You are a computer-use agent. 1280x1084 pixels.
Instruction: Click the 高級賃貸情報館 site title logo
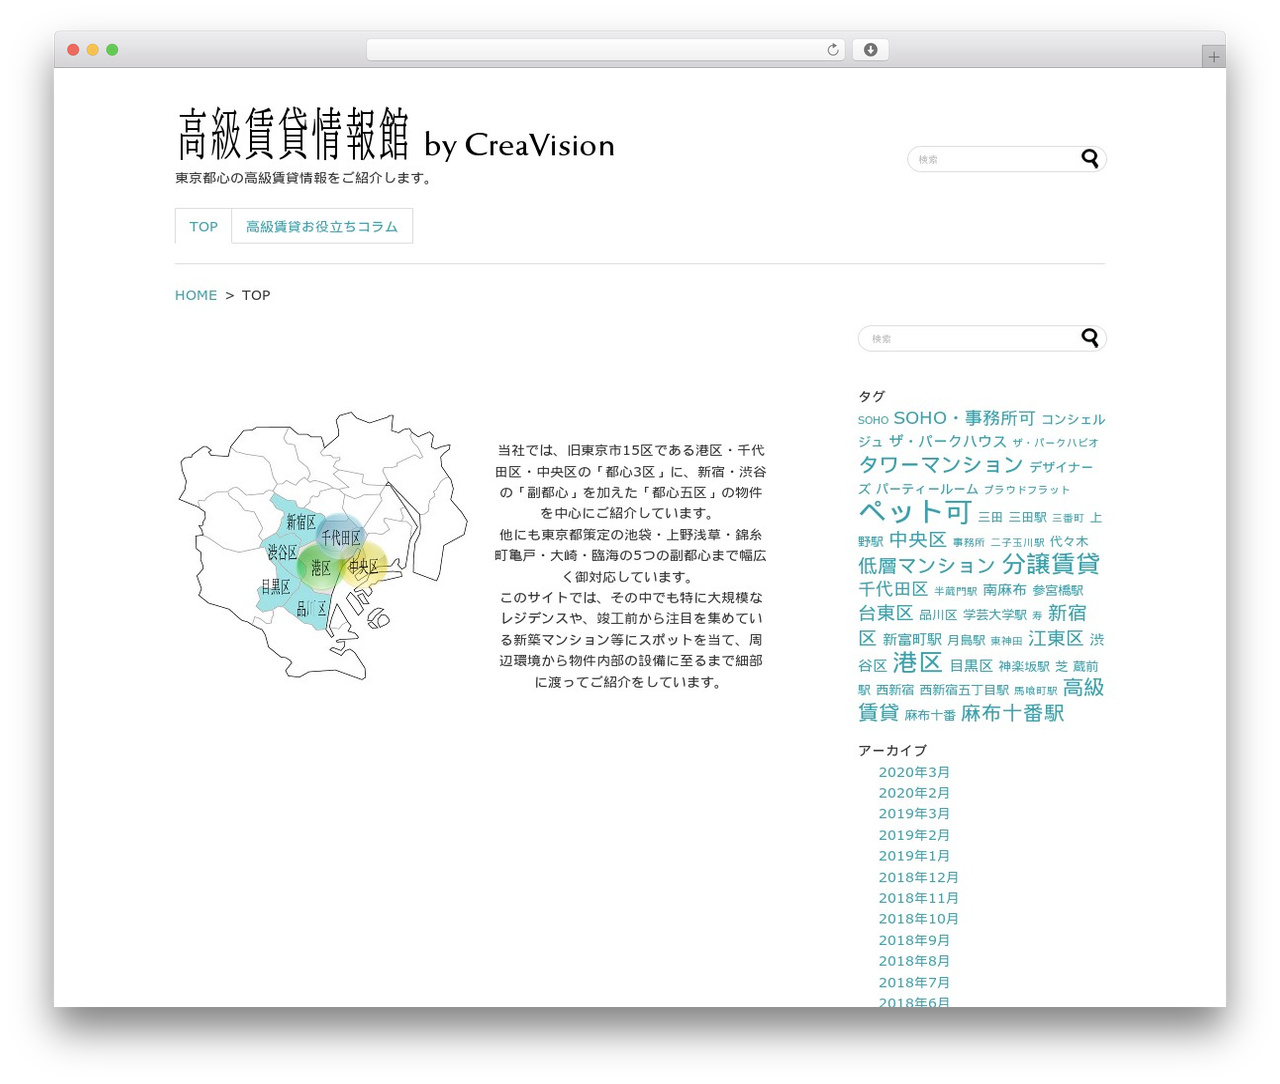[396, 135]
